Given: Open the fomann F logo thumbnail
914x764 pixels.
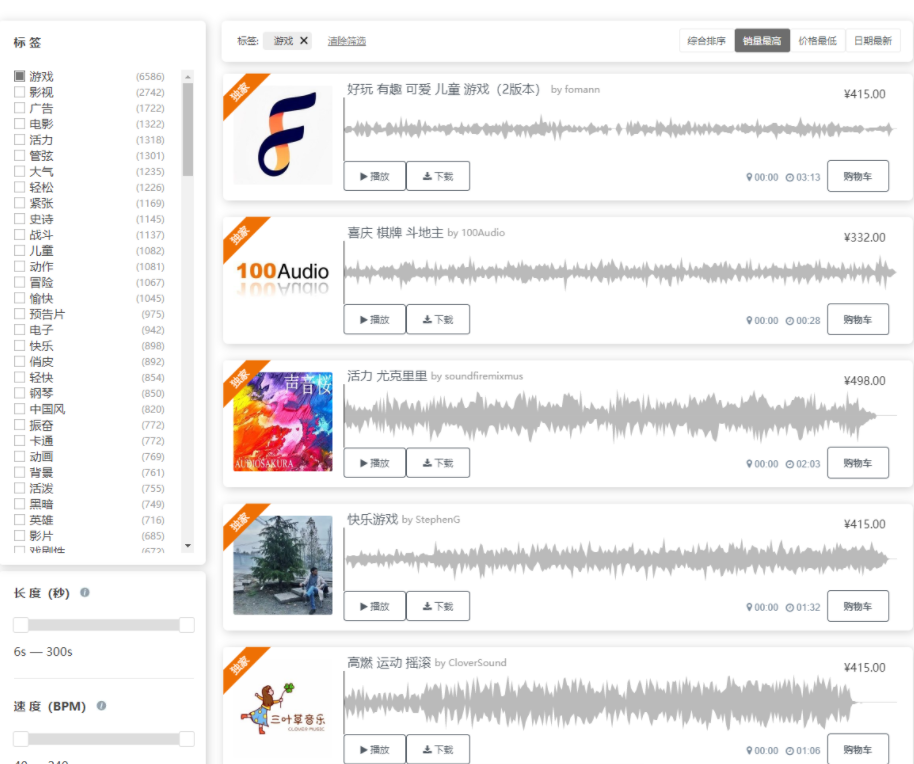Looking at the screenshot, I should pyautogui.click(x=283, y=135).
